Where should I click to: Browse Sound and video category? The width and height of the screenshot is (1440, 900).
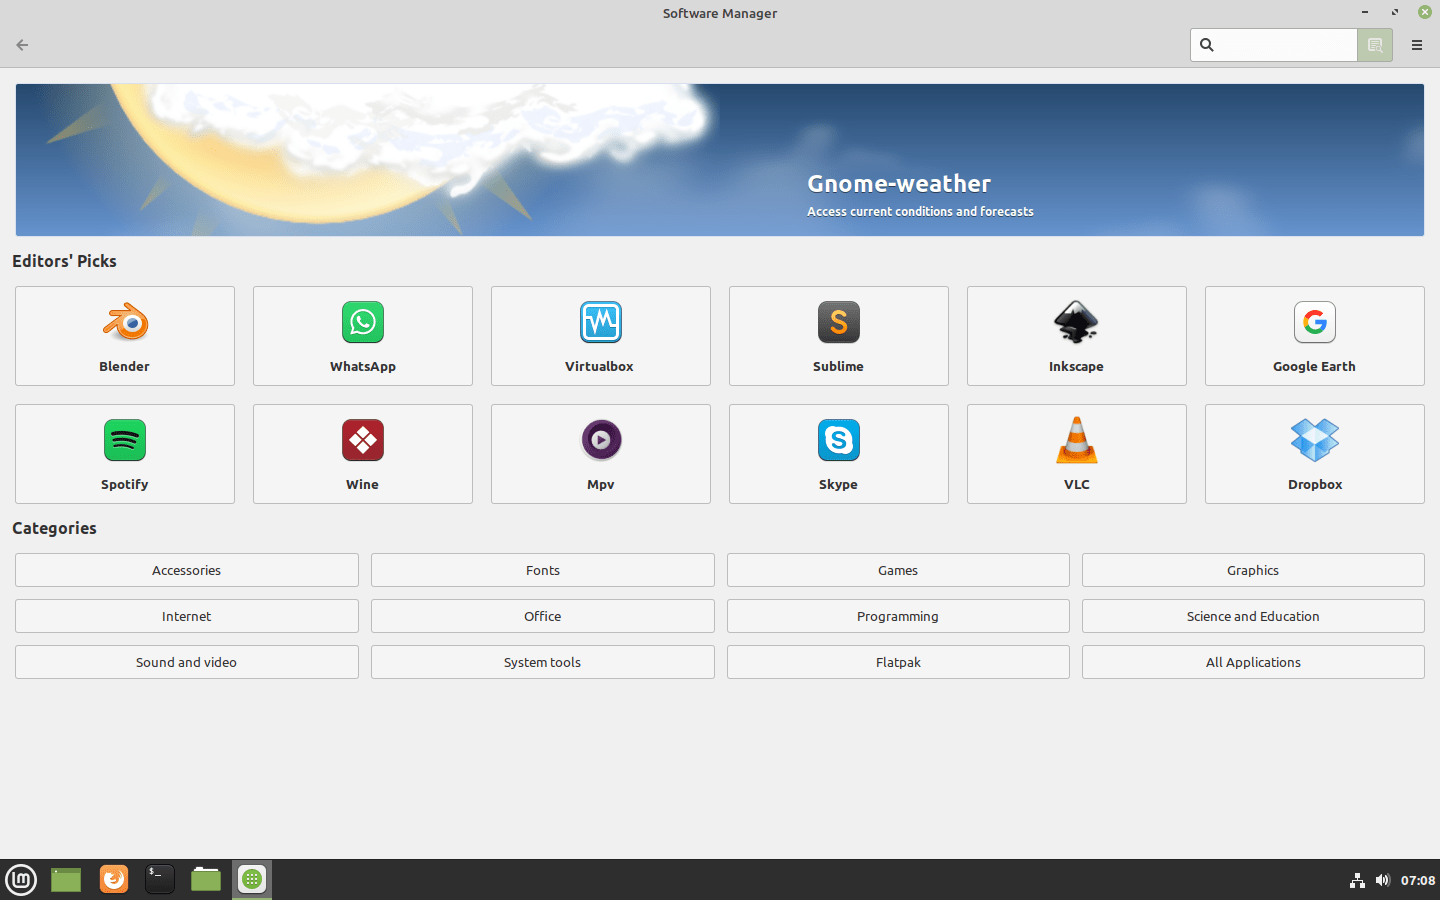187,662
